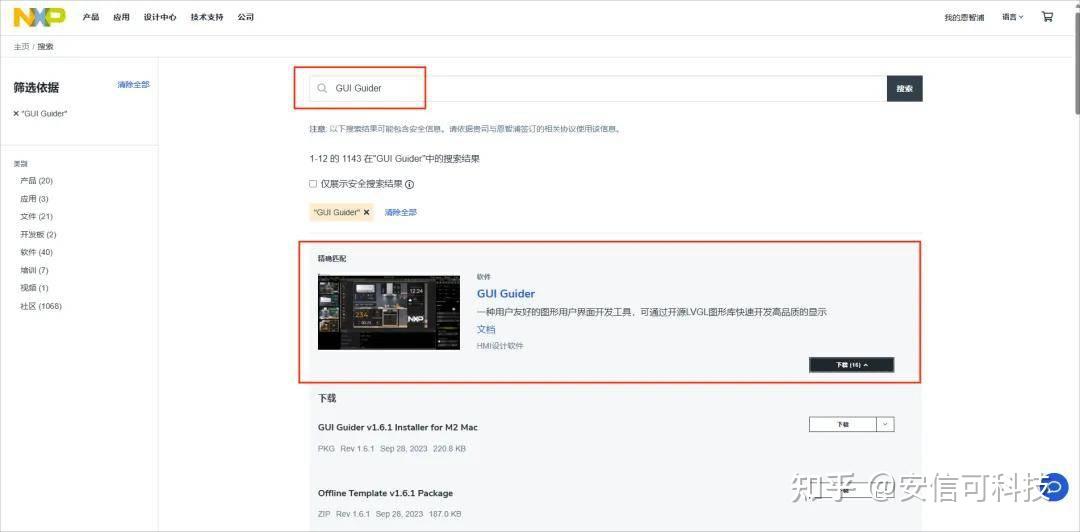The image size is (1080, 532).
Task: Open the 设计中心 menu
Action: point(160,17)
